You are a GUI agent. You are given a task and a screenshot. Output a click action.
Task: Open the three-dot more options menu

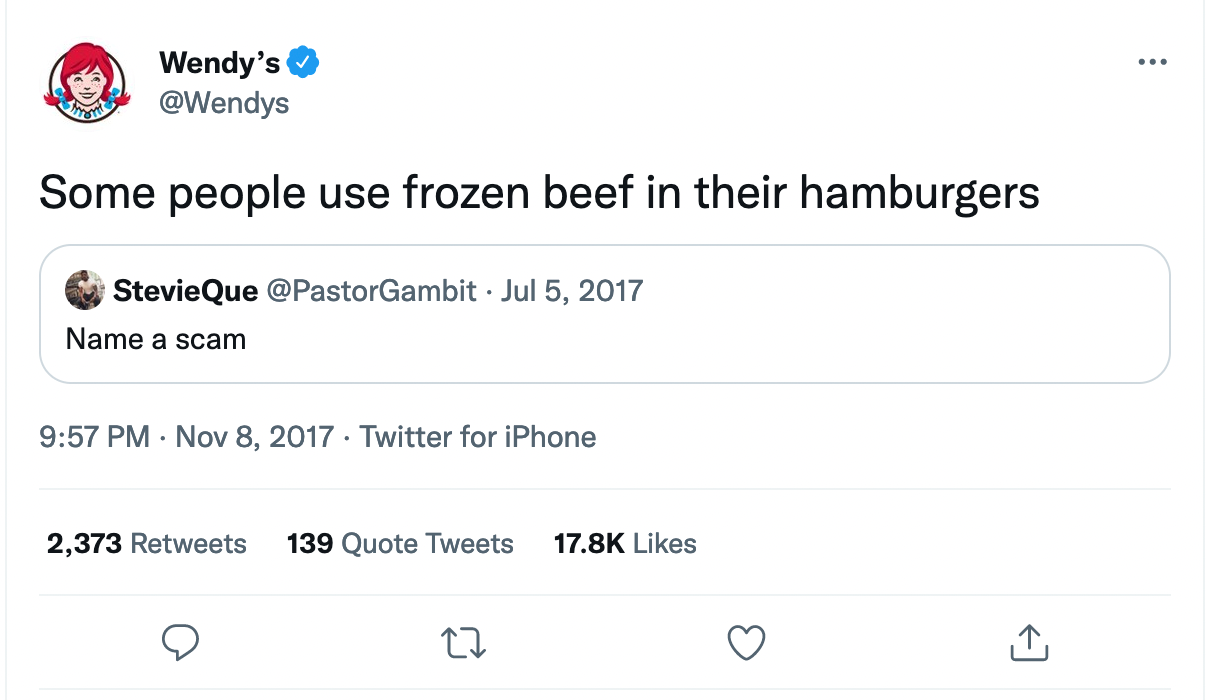click(1152, 63)
